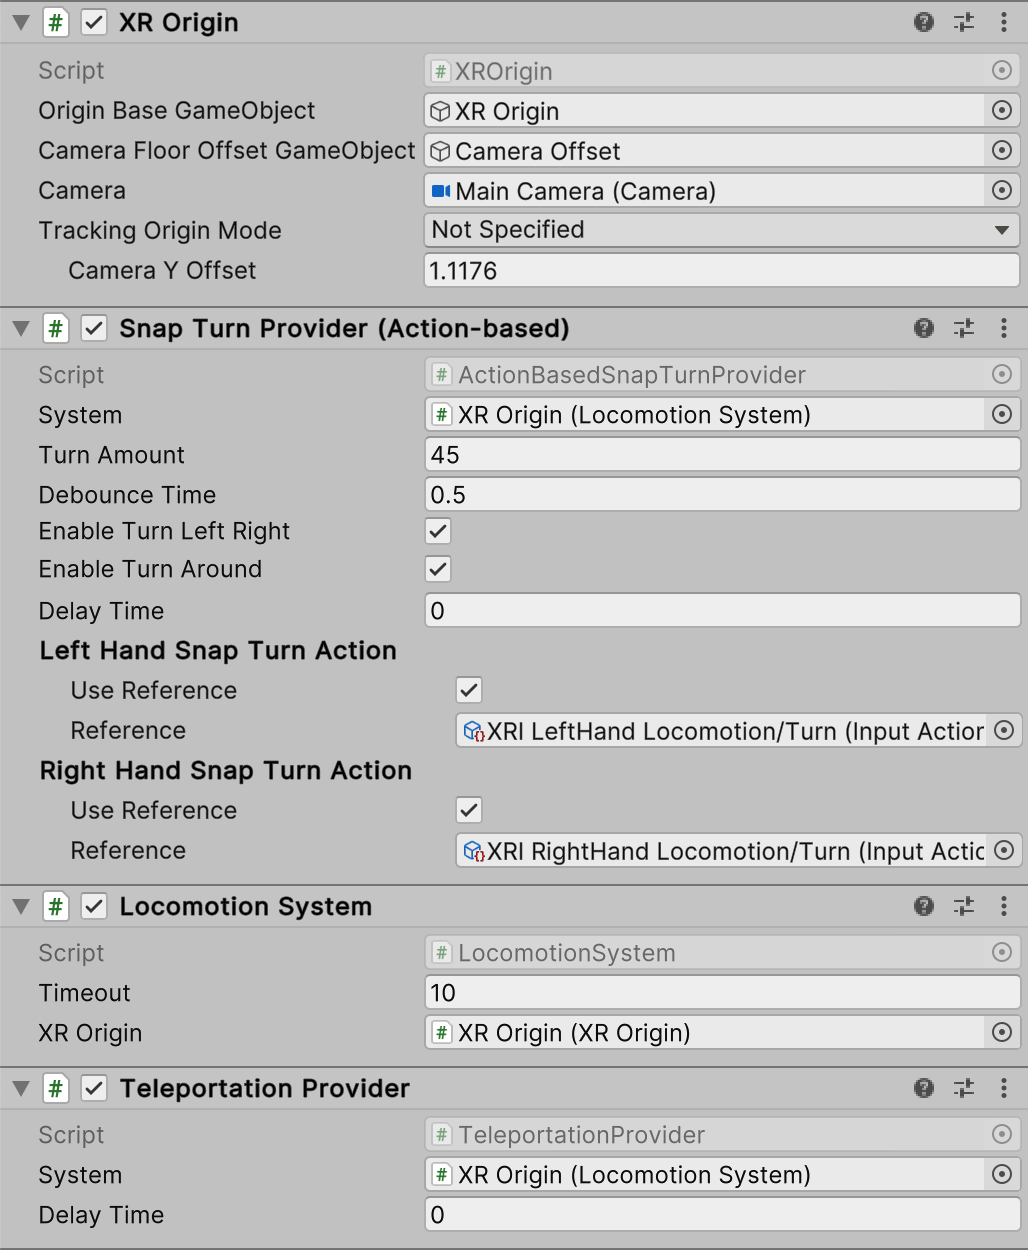Image resolution: width=1028 pixels, height=1250 pixels.
Task: Uncheck Enable Turn Around option
Action: point(438,569)
